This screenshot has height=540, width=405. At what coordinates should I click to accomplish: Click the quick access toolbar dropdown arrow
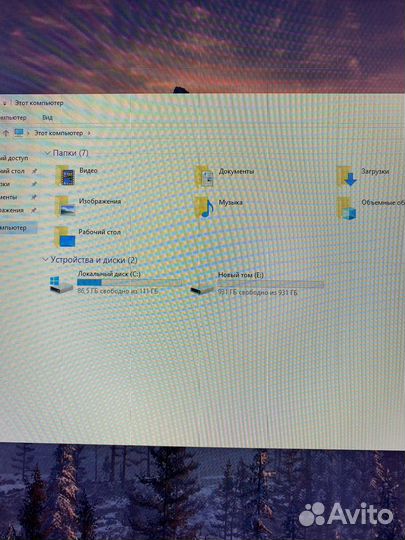point(4,103)
